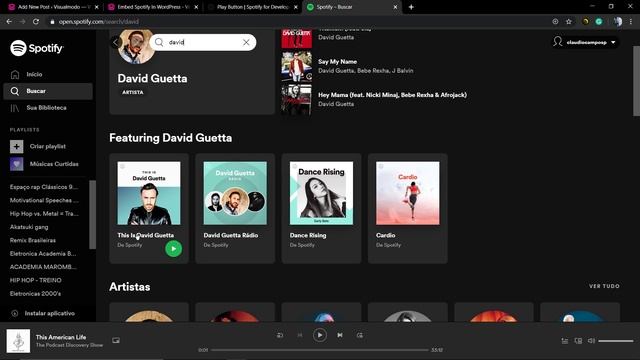This screenshot has width=640, height=360.
Task: Open Sua Biblioteca in the sidebar
Action: click(46, 108)
